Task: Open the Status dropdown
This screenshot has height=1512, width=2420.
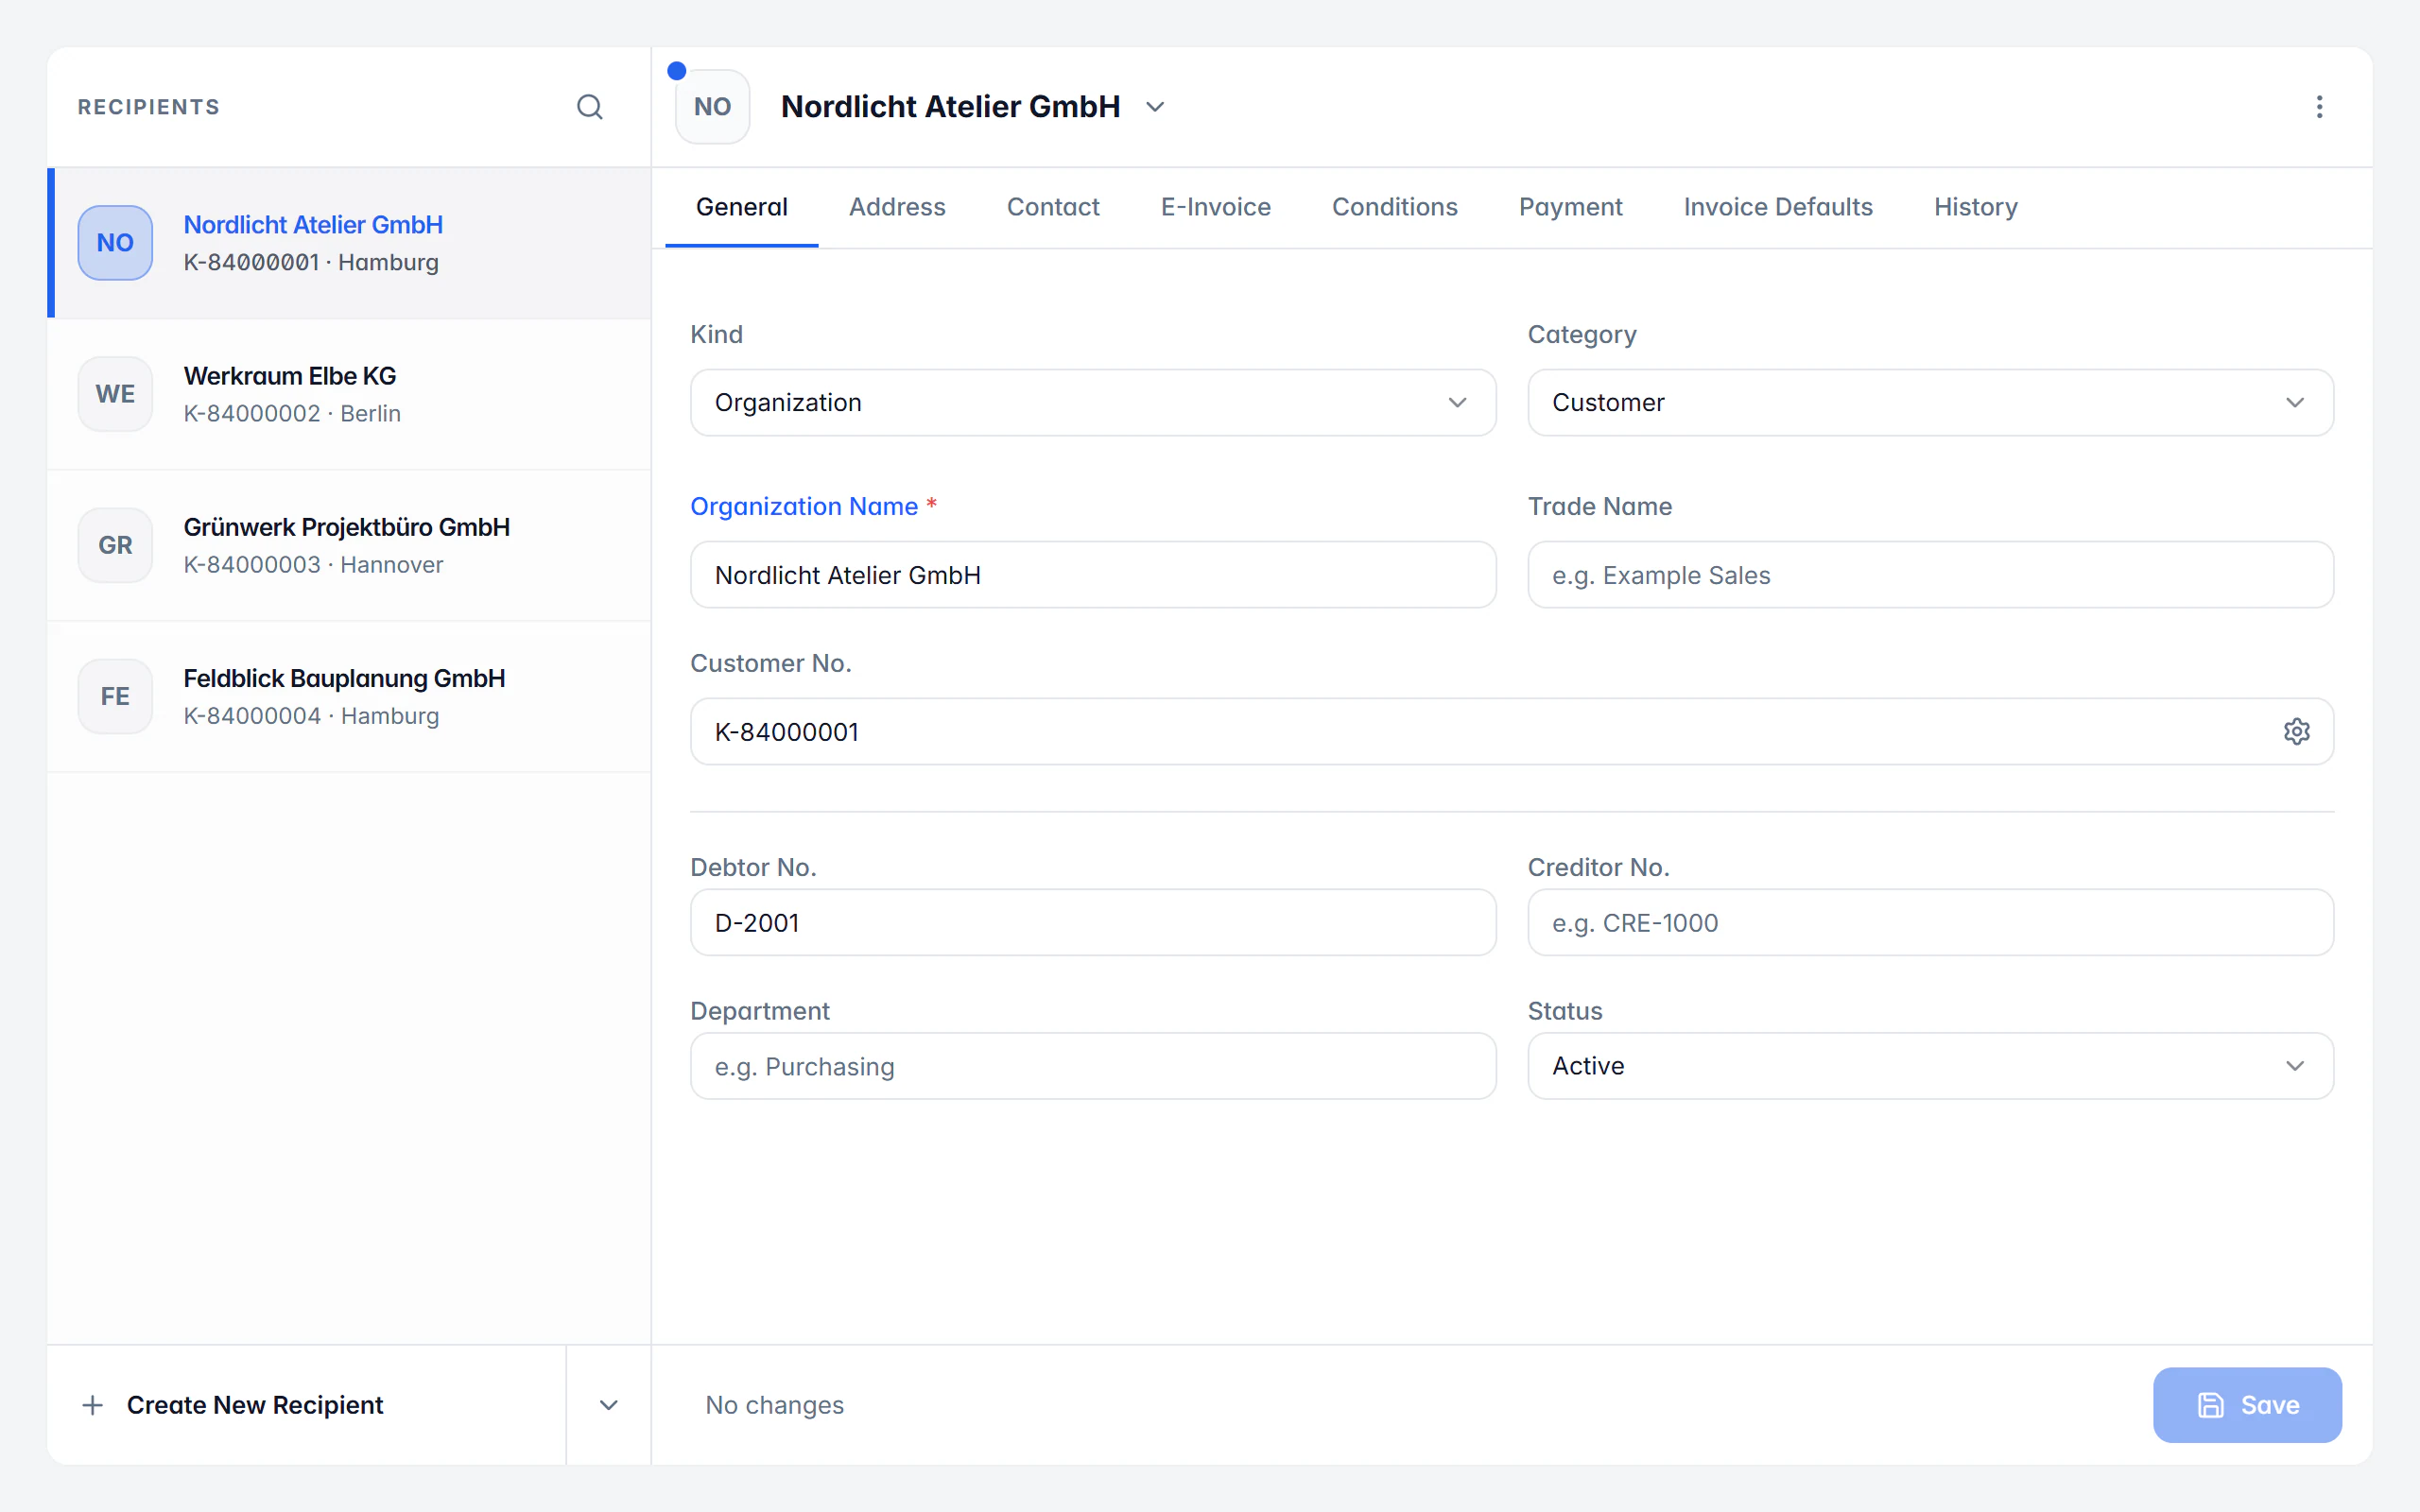Action: click(x=1930, y=1066)
